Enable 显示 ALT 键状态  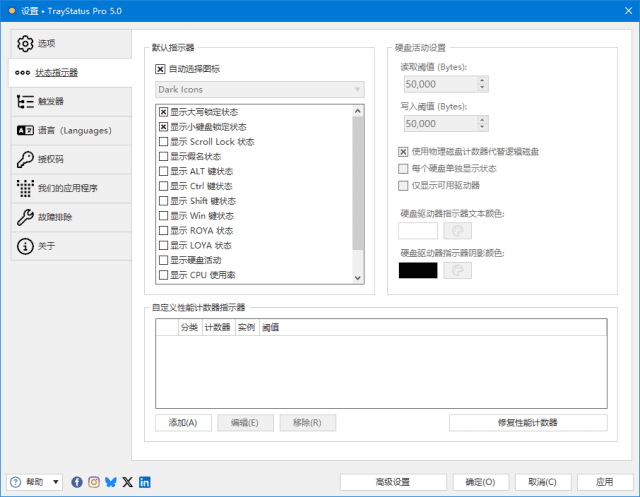point(163,171)
